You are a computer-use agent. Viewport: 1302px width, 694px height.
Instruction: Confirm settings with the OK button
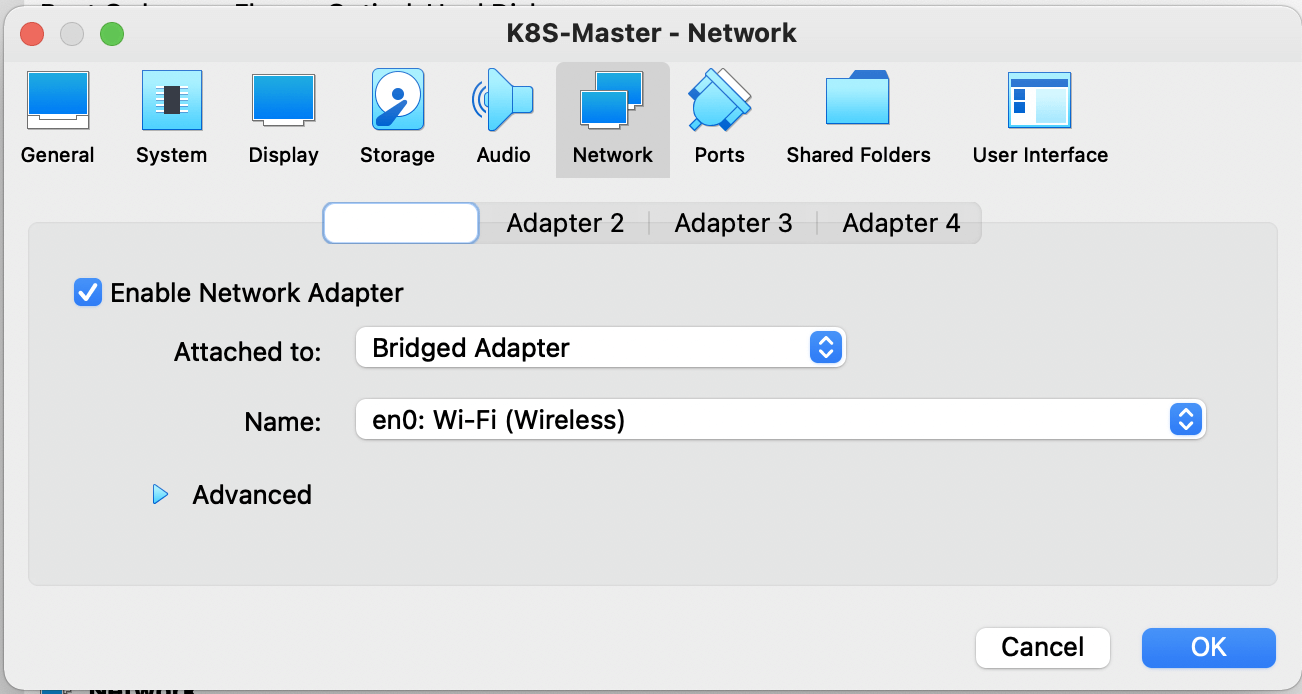tap(1208, 647)
